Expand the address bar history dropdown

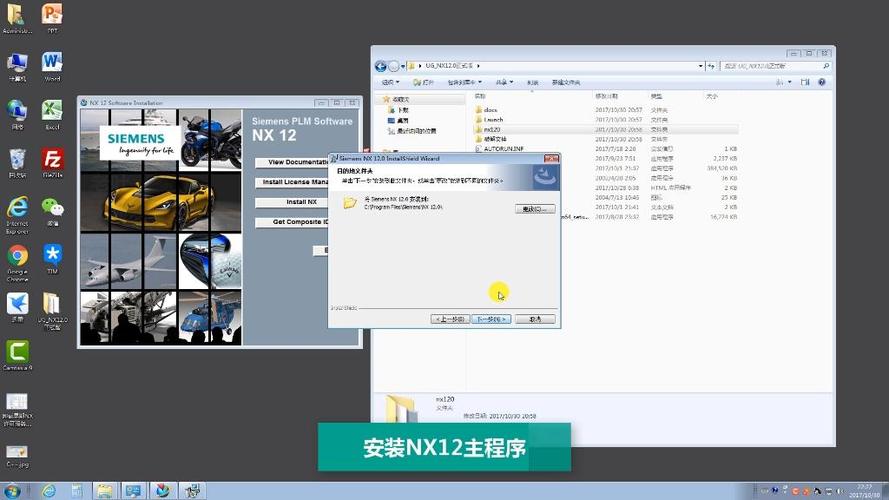(x=700, y=66)
